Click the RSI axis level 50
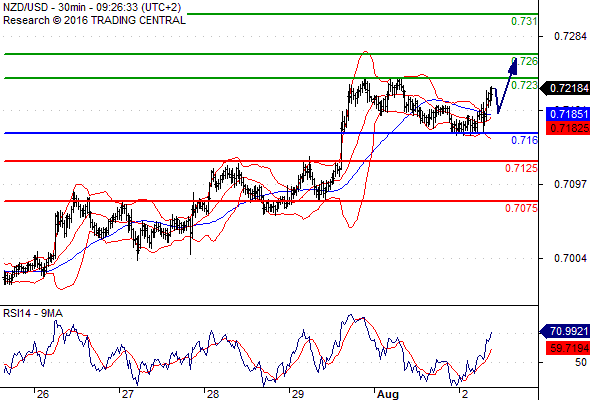The width and height of the screenshot is (590, 400). coord(581,362)
